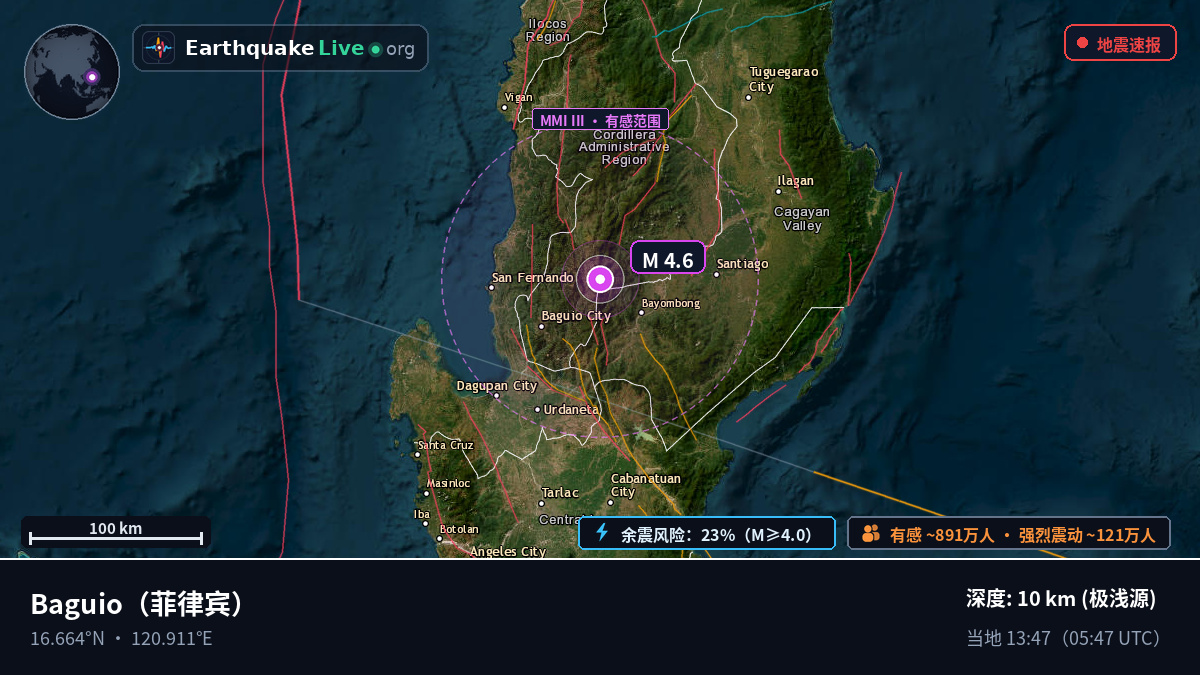This screenshot has height=675, width=1200.
Task: Click the Baguio（菲律宾）location heading
Action: tap(138, 604)
